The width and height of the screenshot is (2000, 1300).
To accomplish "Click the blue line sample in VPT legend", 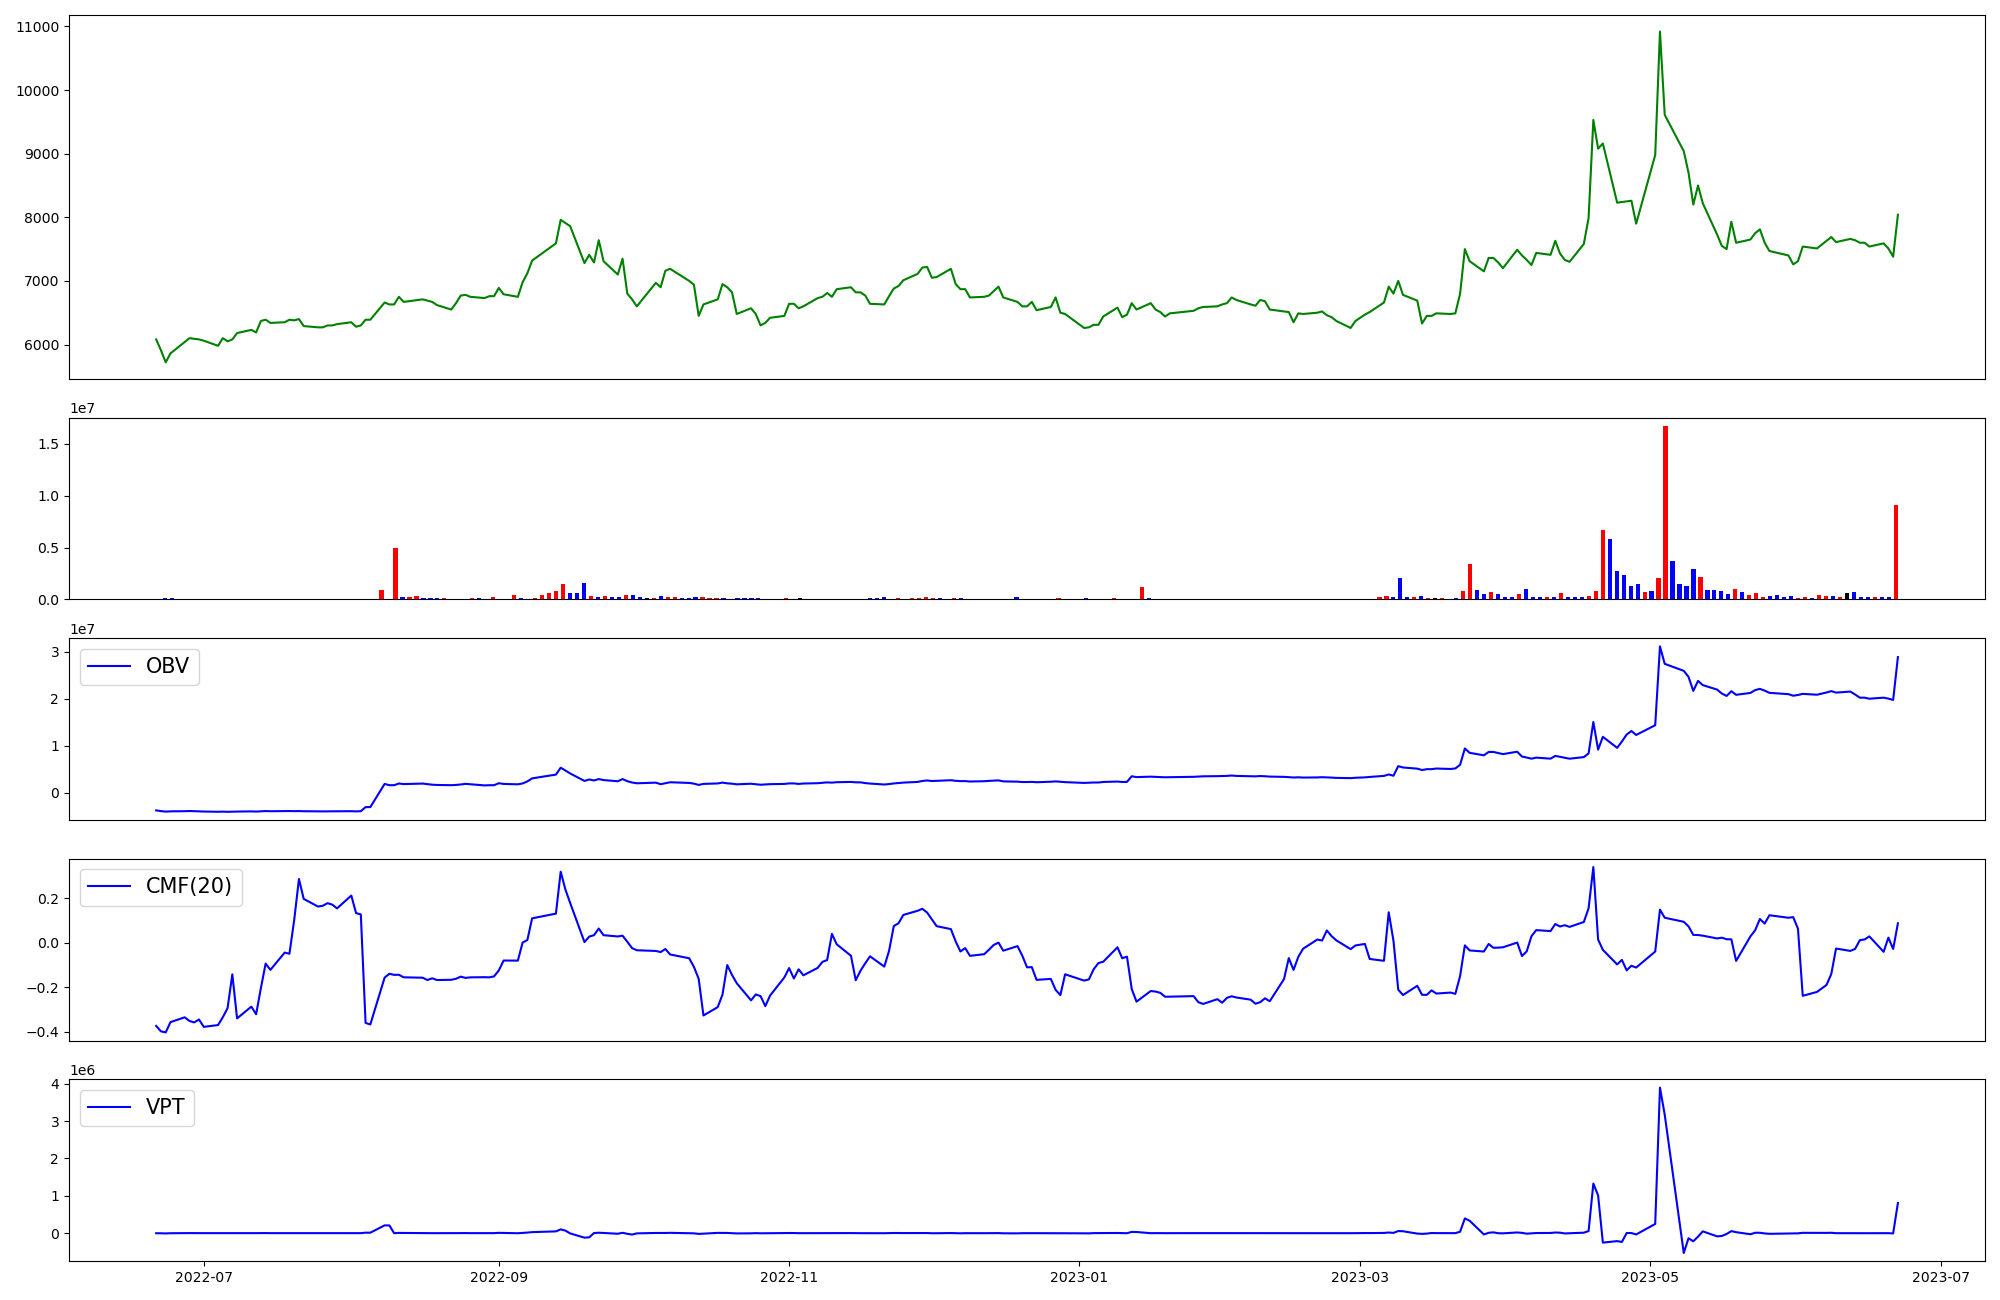I will point(110,1108).
